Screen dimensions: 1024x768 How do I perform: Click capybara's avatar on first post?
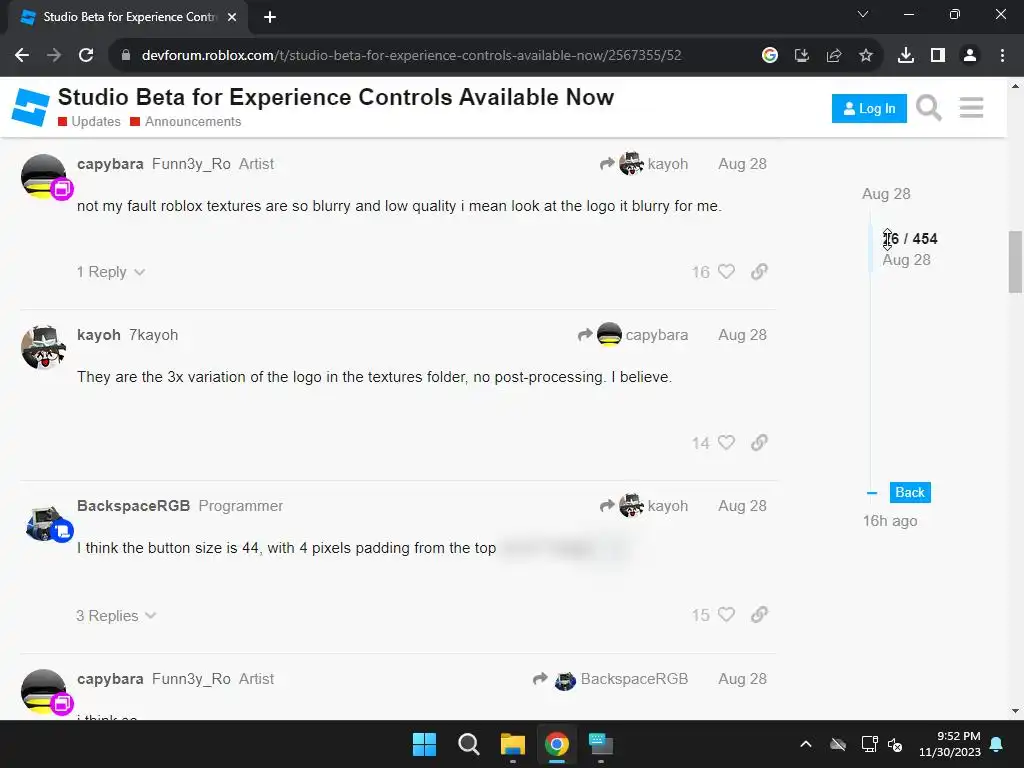43,176
